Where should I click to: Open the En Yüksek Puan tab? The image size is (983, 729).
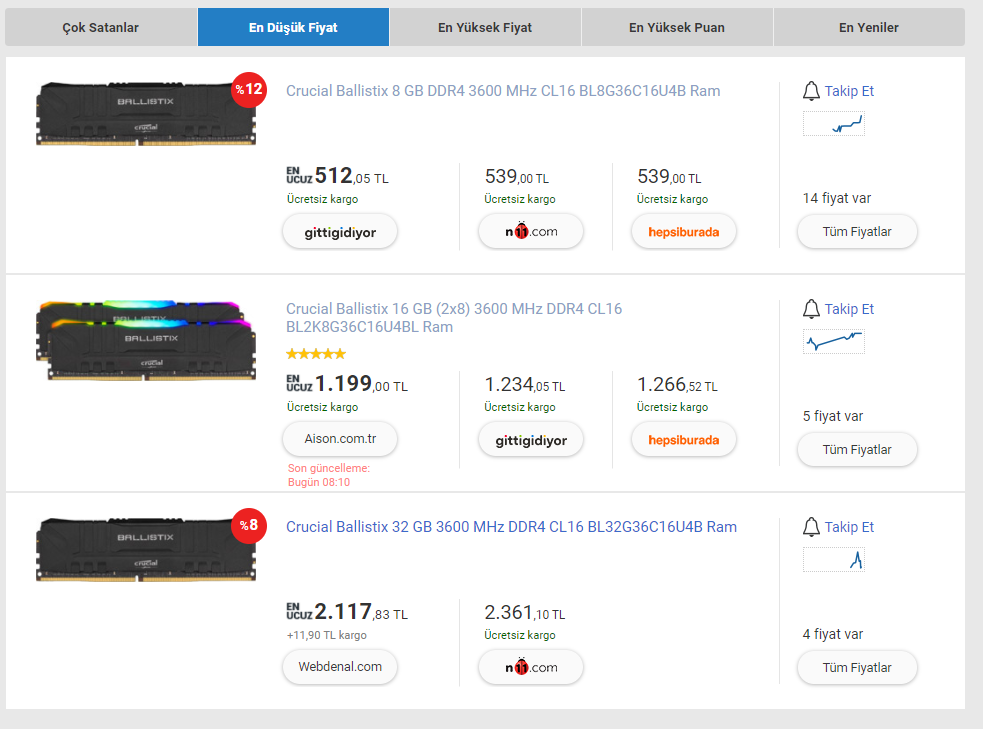click(677, 28)
